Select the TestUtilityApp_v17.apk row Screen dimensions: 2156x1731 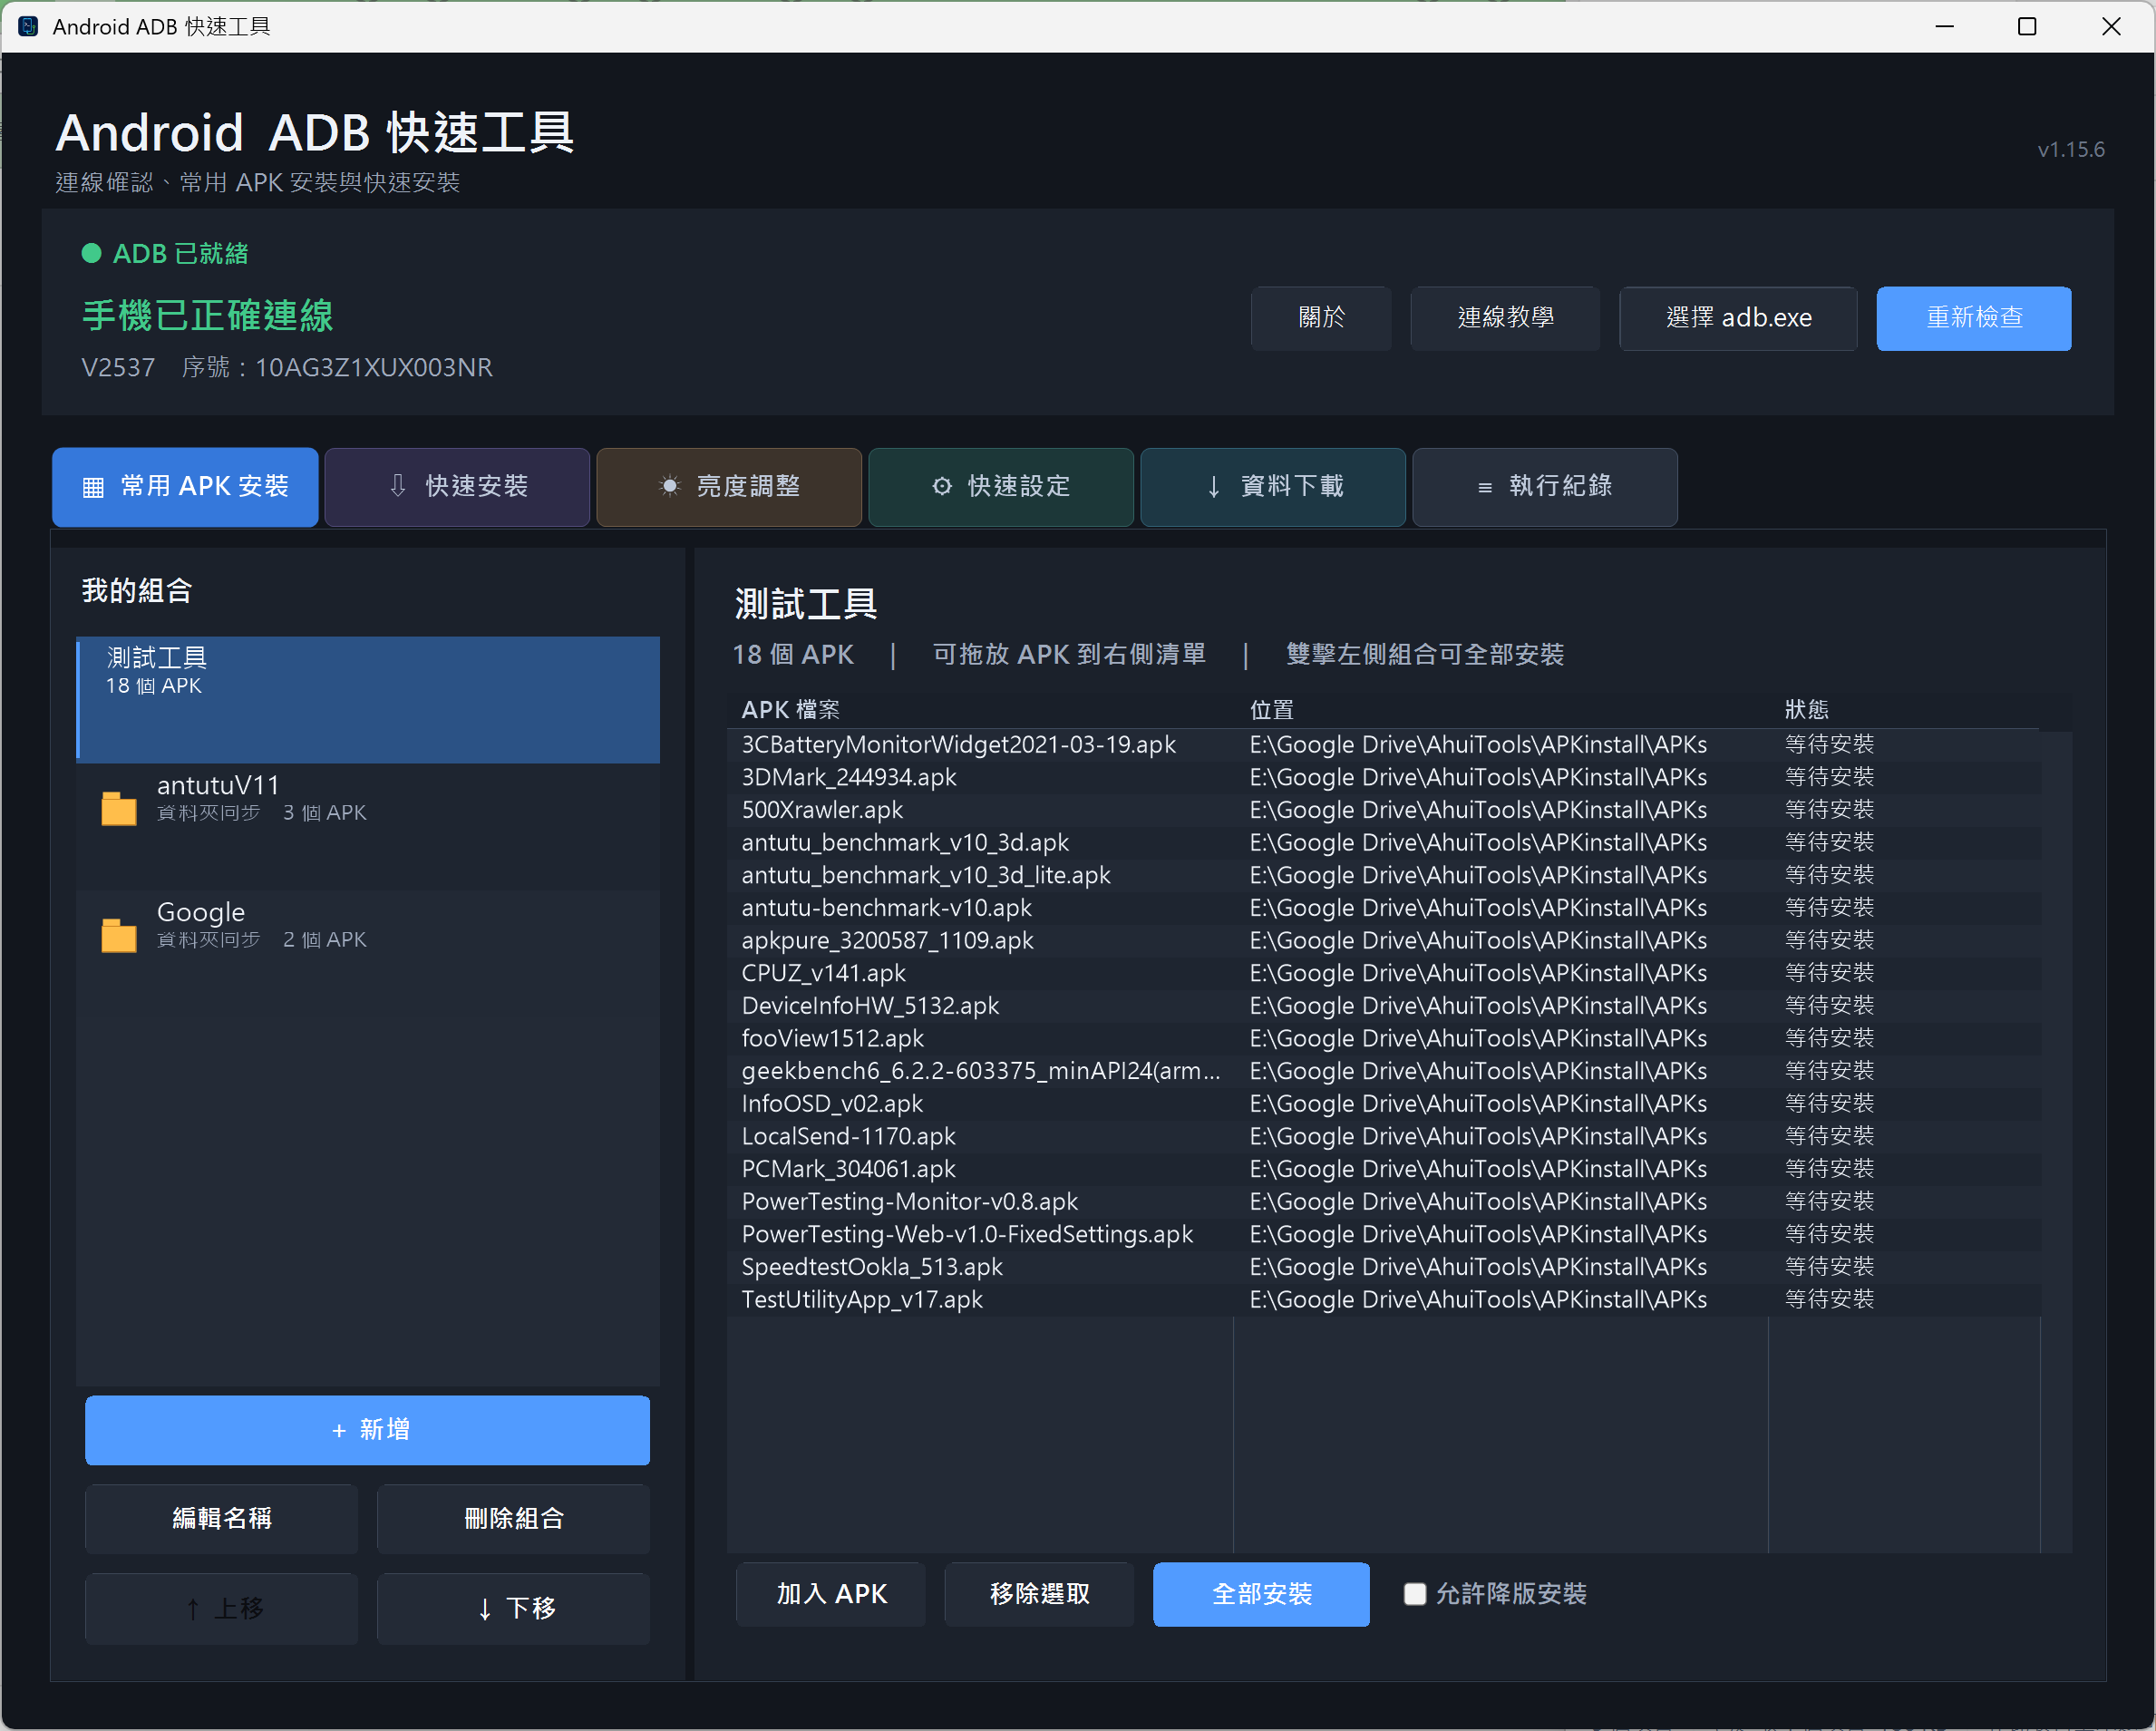click(1384, 1300)
